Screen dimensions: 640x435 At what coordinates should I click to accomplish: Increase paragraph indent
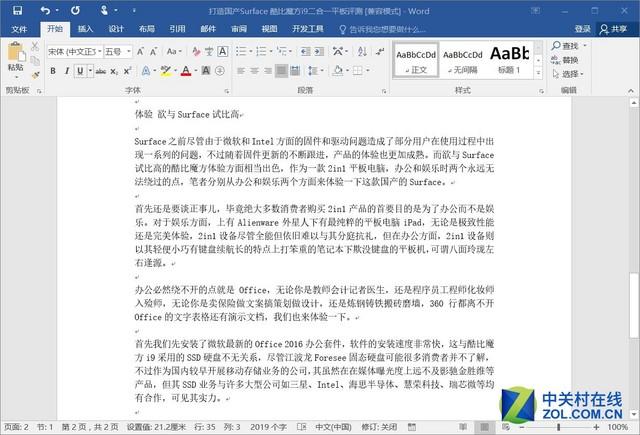(319, 51)
